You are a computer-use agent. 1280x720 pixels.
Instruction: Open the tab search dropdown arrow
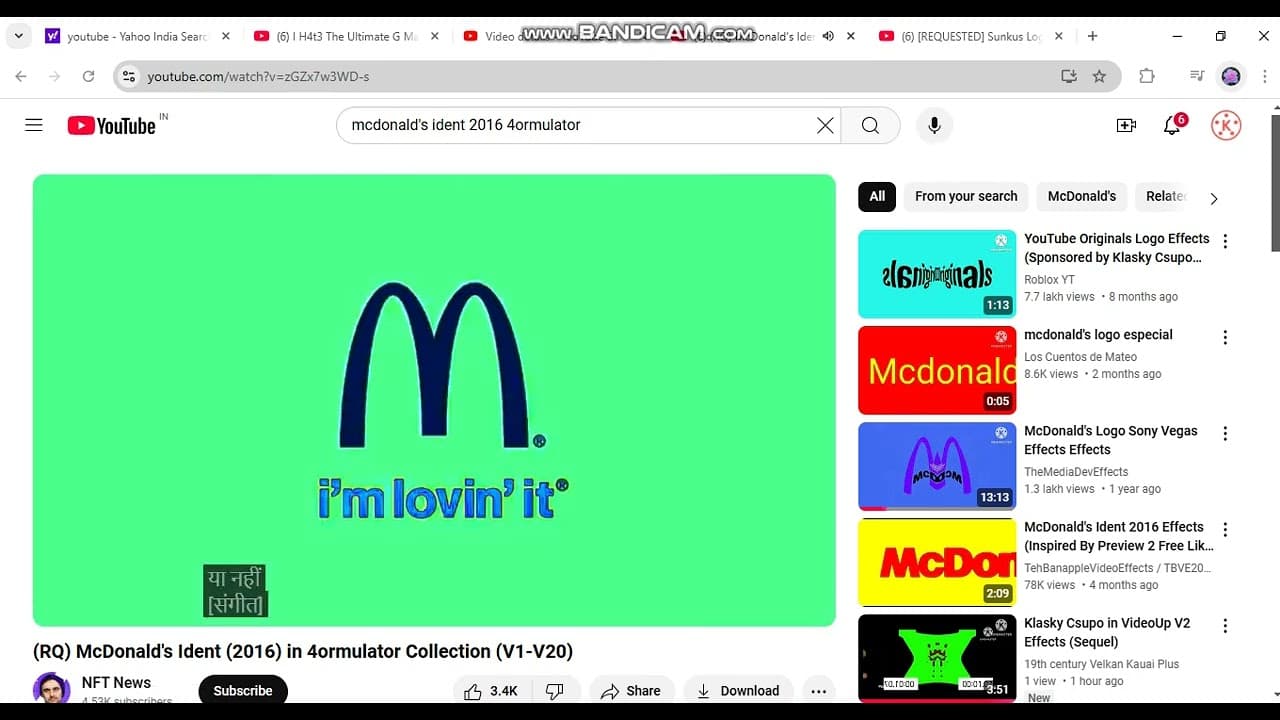[x=18, y=36]
